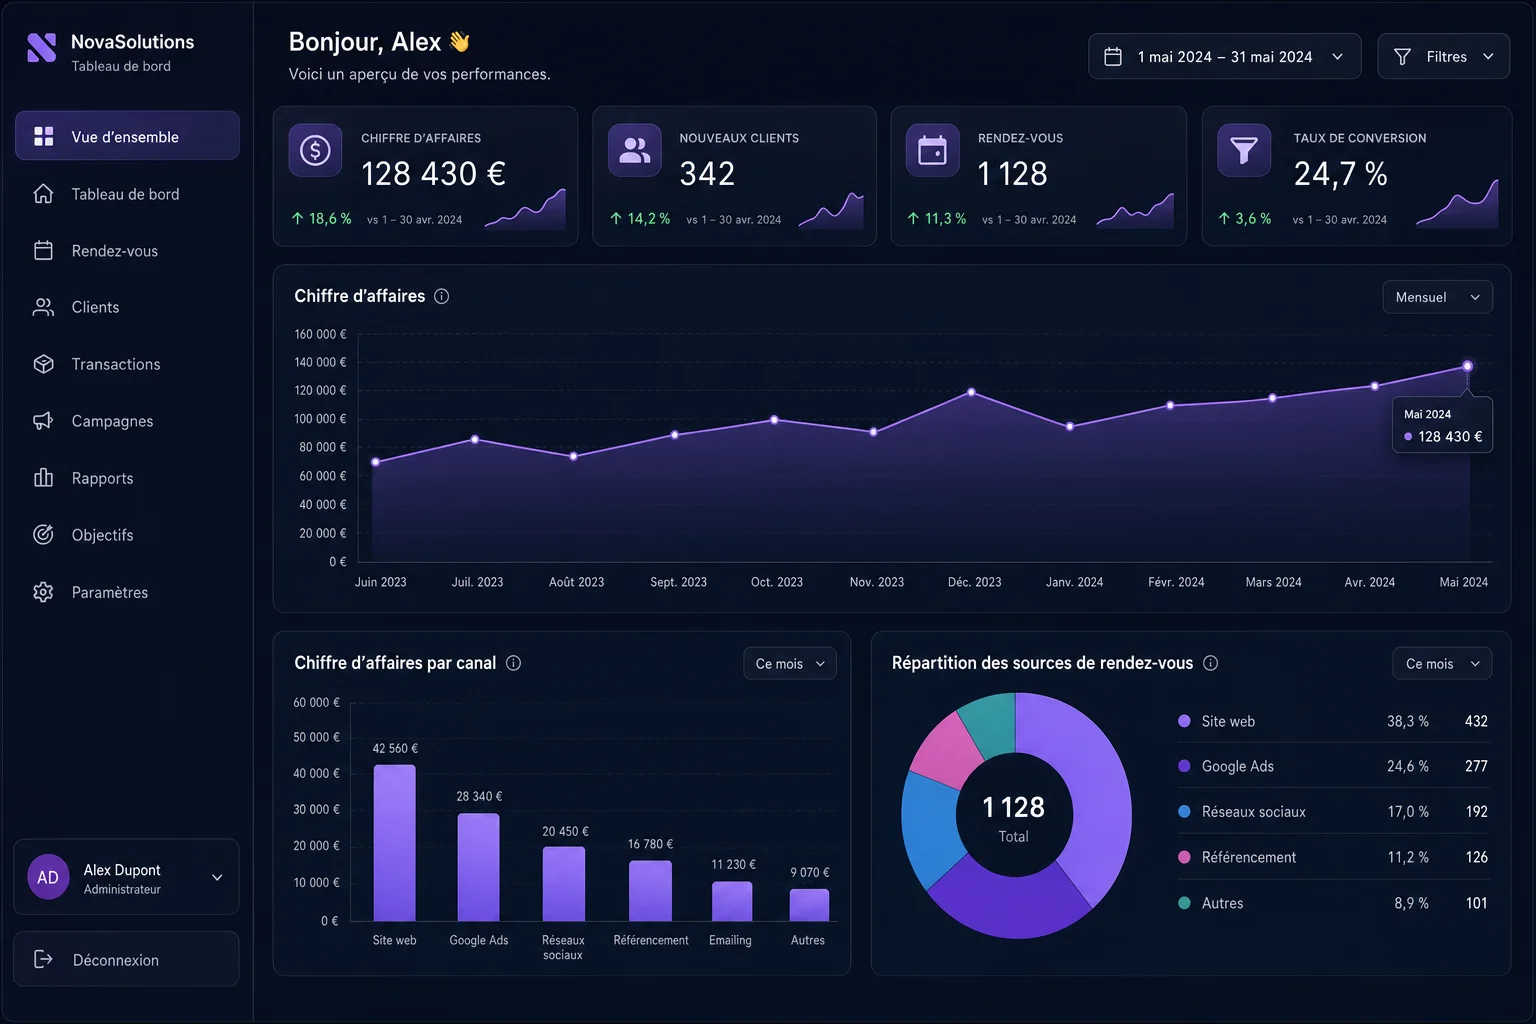Click the Emailing bar labeled 11 230 €

coord(732,901)
